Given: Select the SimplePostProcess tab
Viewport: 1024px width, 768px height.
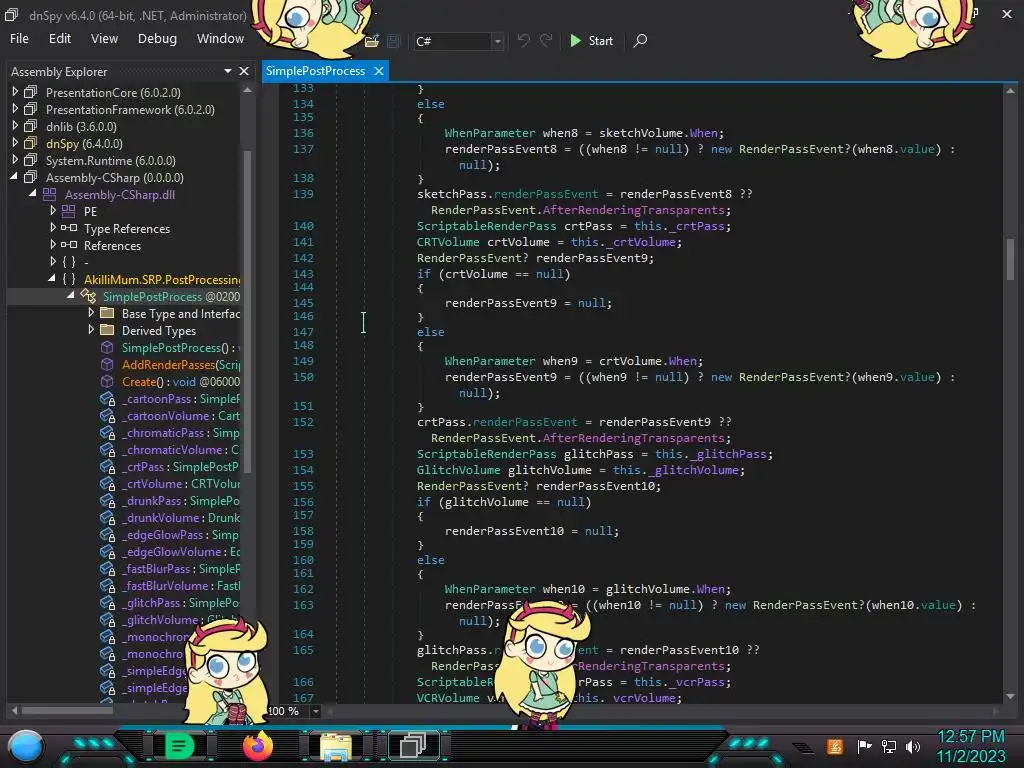Looking at the screenshot, I should click(x=315, y=71).
